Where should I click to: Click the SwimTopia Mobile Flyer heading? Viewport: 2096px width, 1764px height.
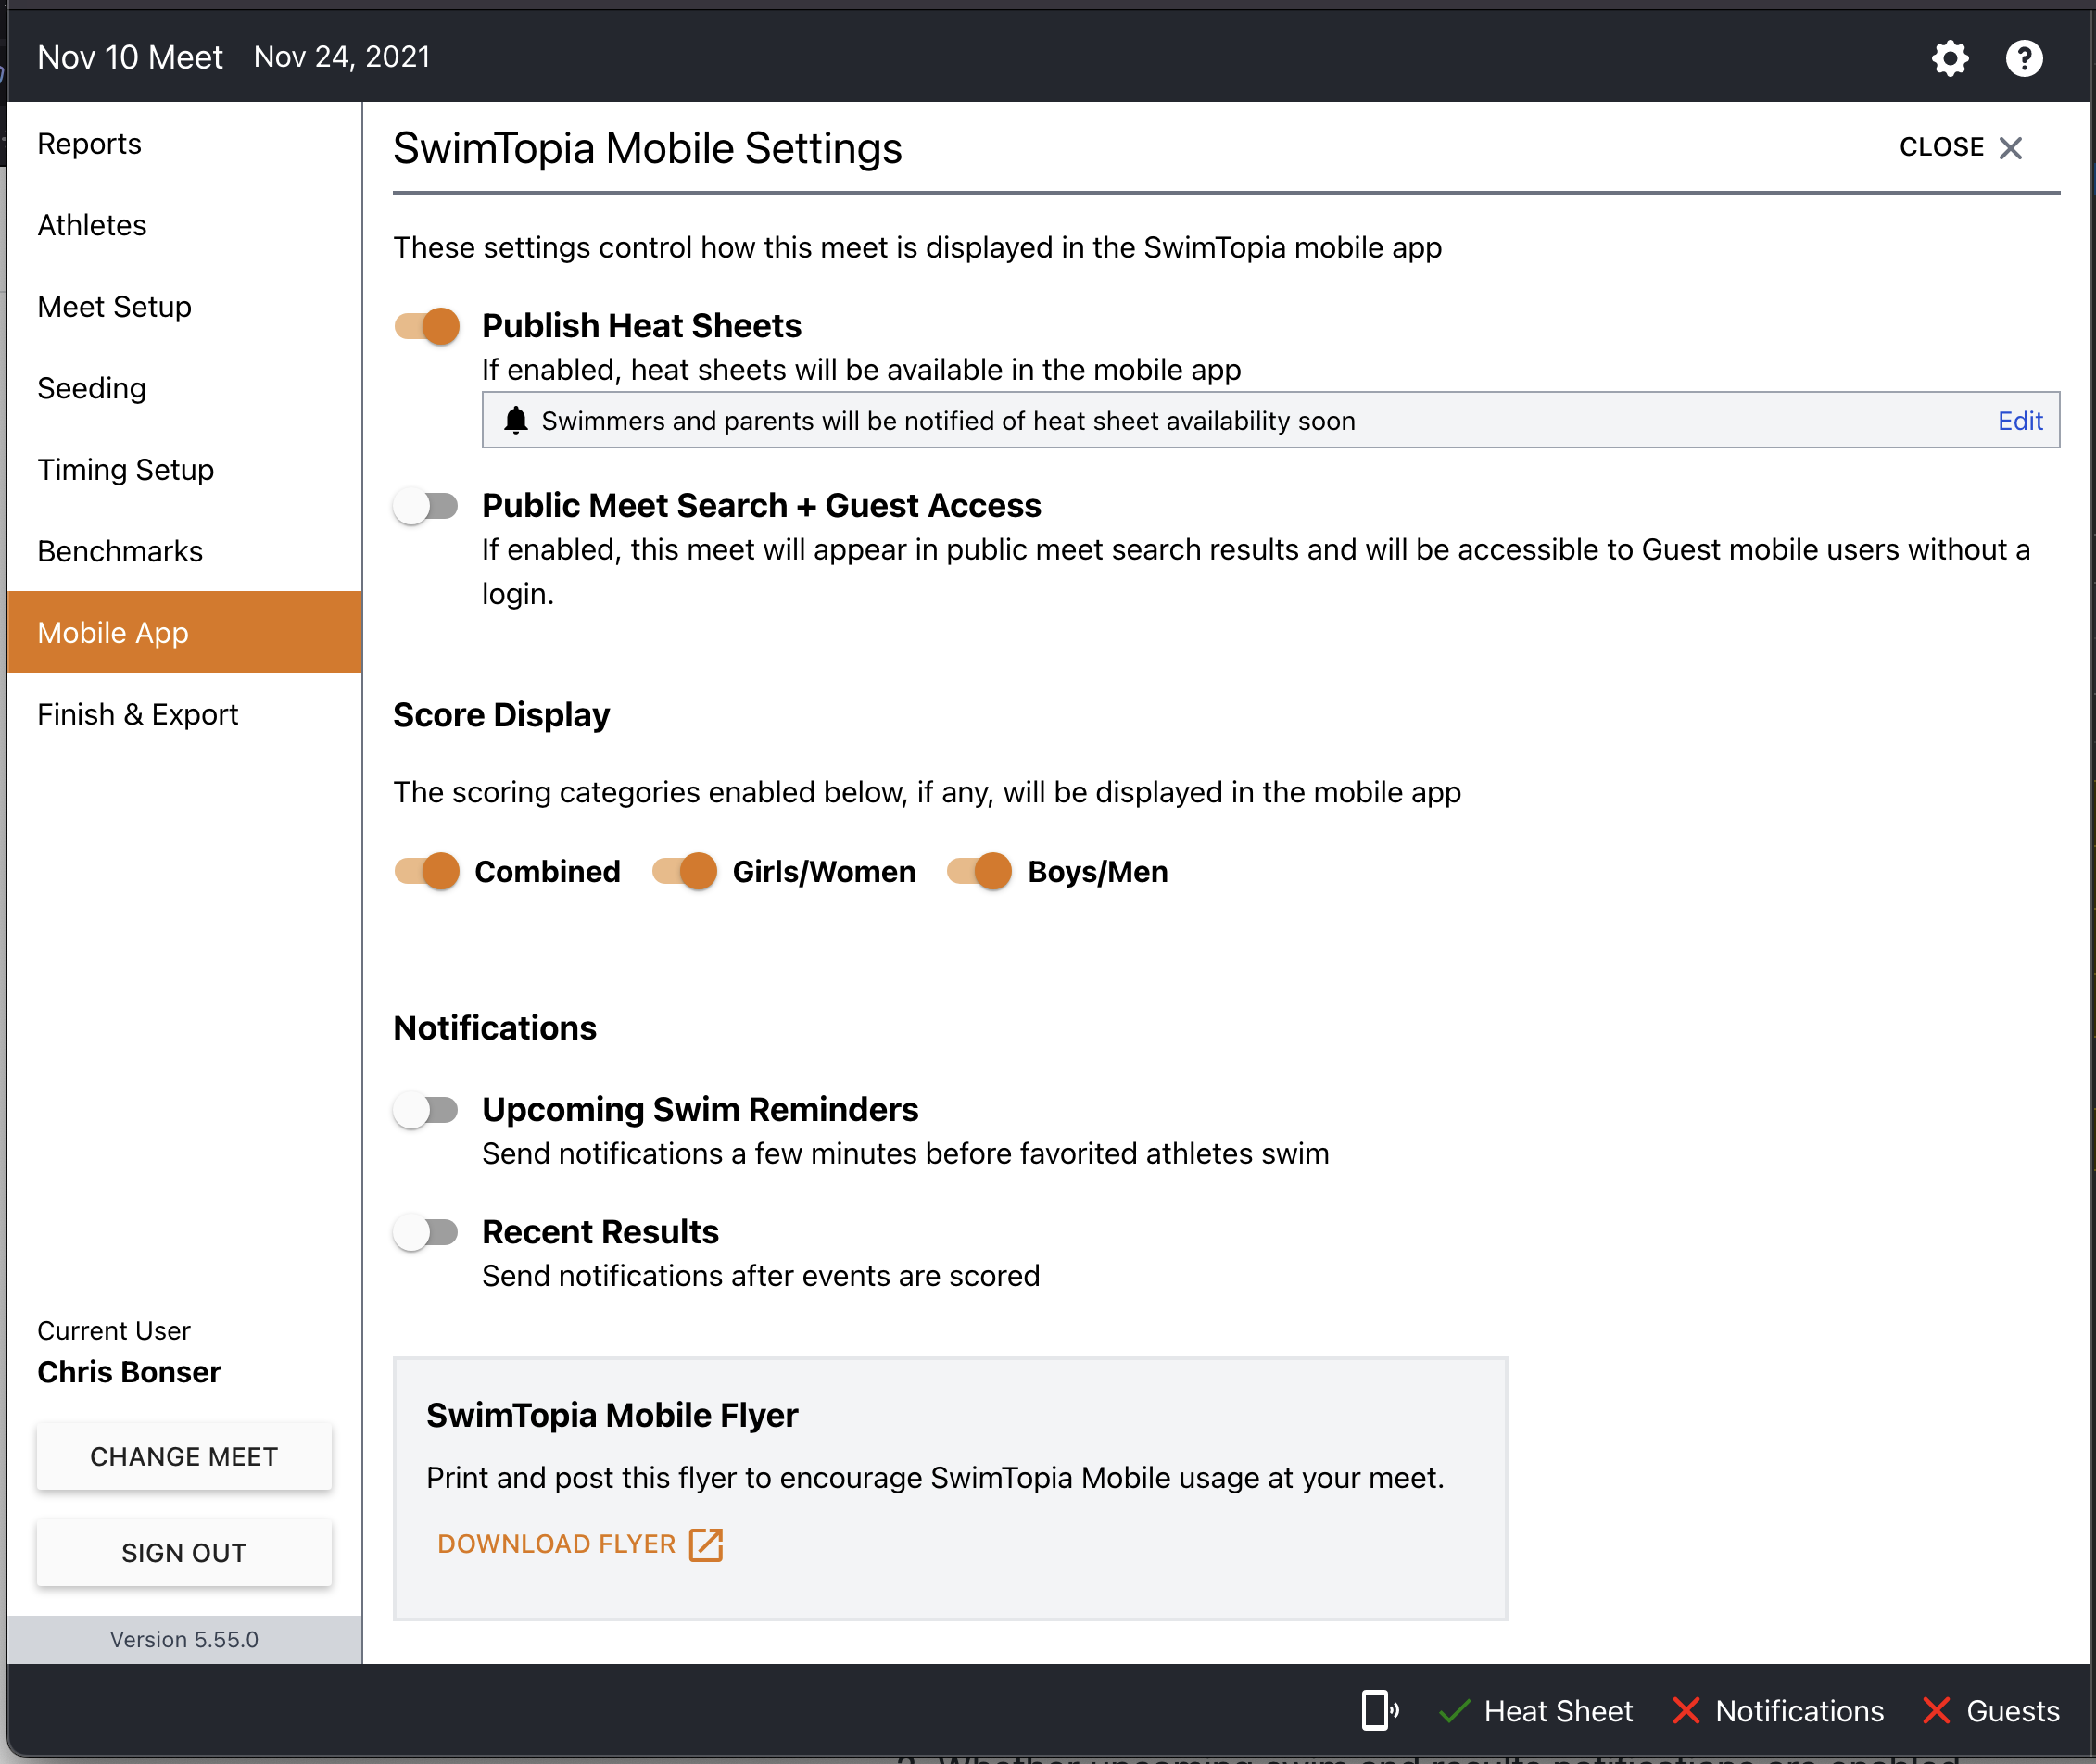(x=612, y=1415)
